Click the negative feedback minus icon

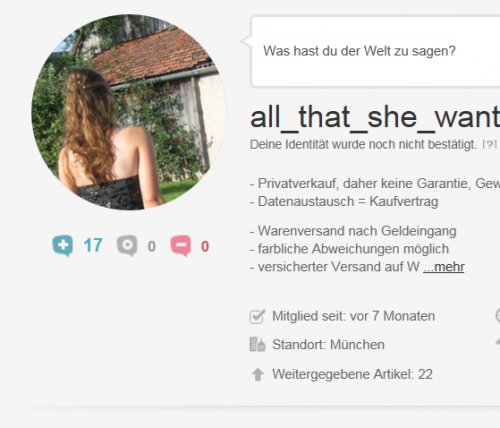(181, 246)
